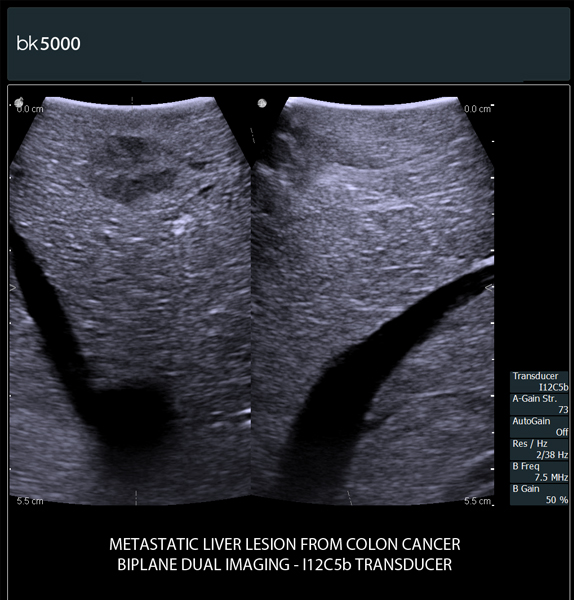
Task: Toggle AutoGain Off setting
Action: tap(540, 427)
